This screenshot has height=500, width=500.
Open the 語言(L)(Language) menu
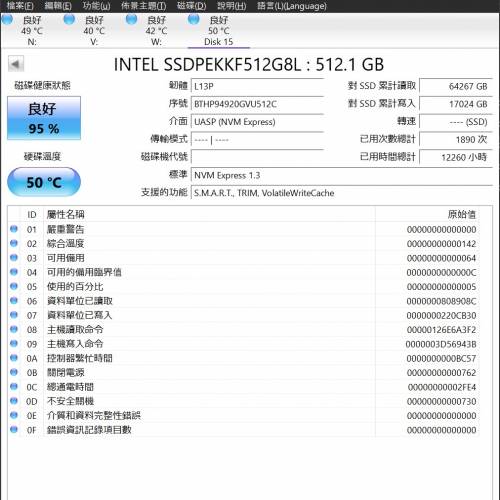pos(292,6)
